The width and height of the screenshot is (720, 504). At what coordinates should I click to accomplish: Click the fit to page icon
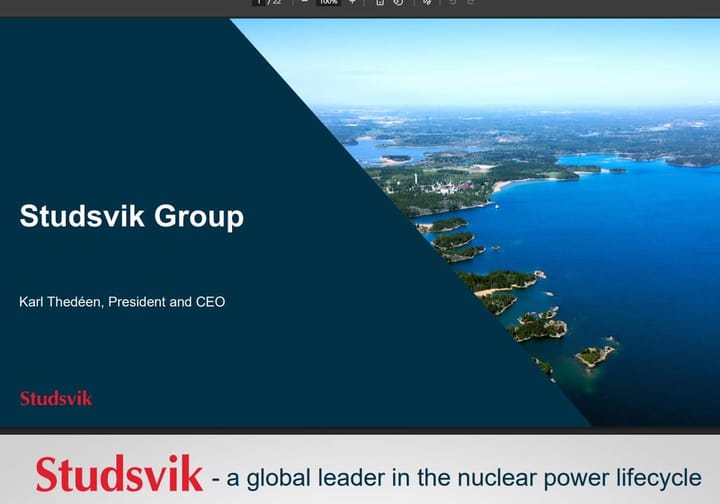pyautogui.click(x=380, y=3)
